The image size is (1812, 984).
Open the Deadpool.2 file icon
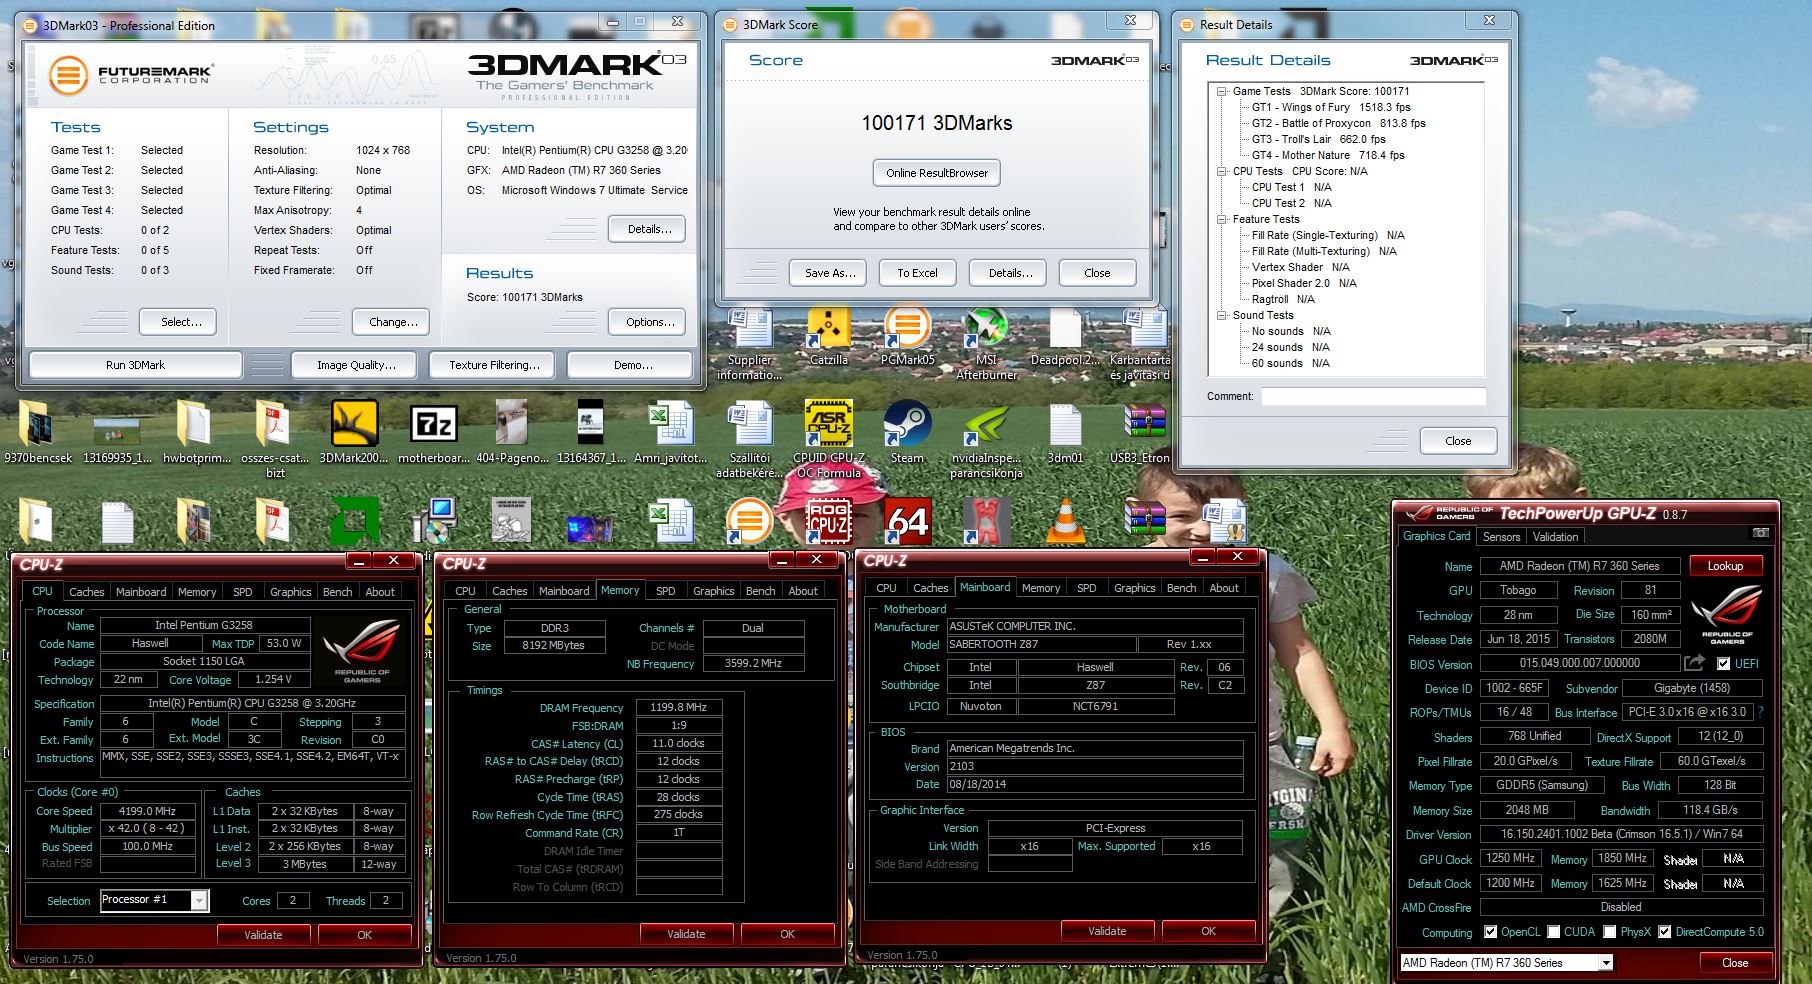click(1065, 335)
